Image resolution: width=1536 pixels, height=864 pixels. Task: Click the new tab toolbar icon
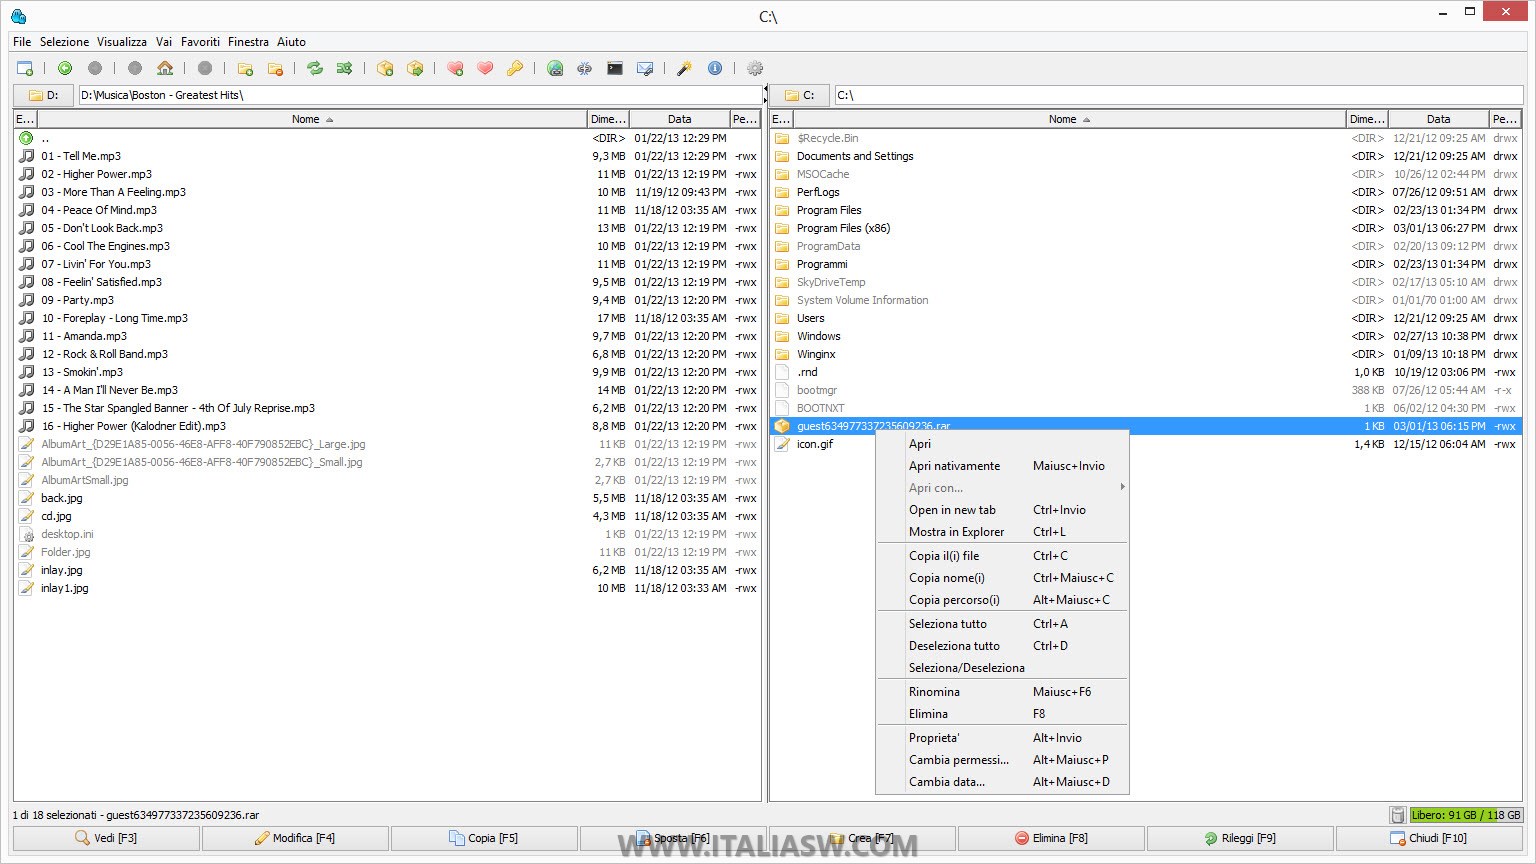25,68
